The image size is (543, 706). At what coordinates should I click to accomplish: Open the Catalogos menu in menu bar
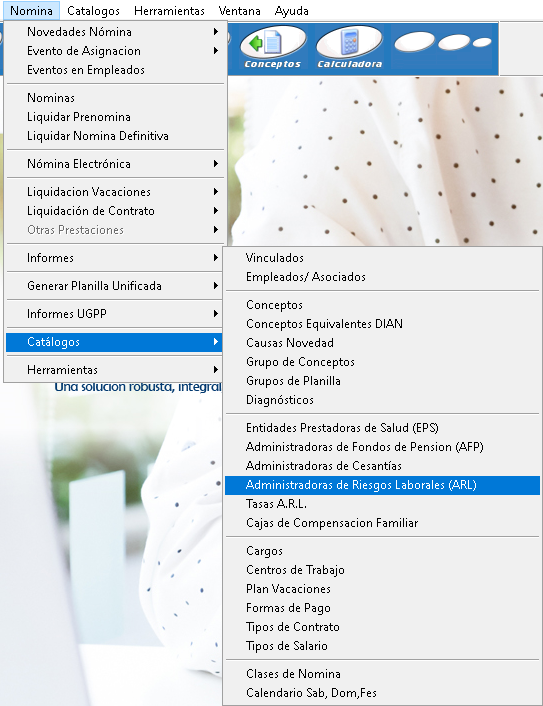pos(93,11)
